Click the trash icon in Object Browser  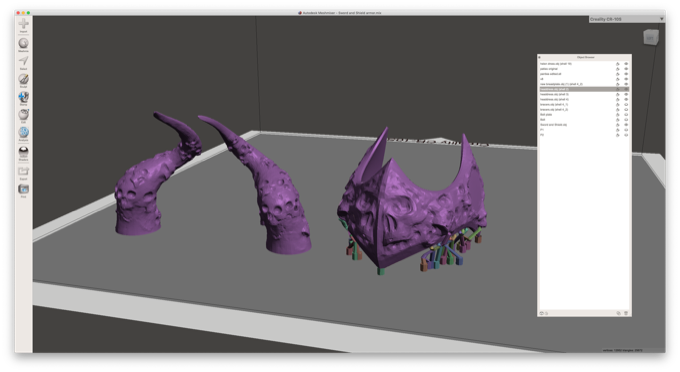[x=626, y=313]
